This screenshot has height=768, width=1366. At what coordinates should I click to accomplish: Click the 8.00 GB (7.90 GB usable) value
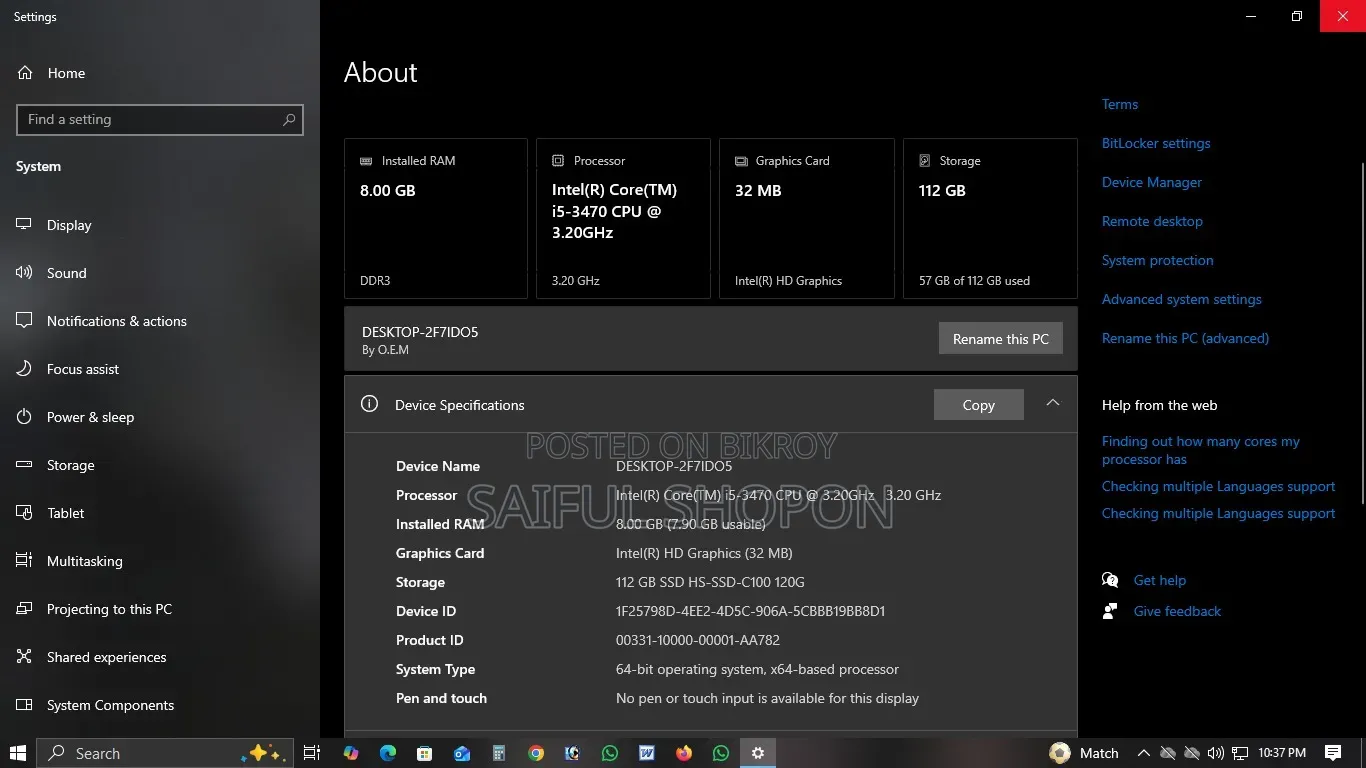691,524
